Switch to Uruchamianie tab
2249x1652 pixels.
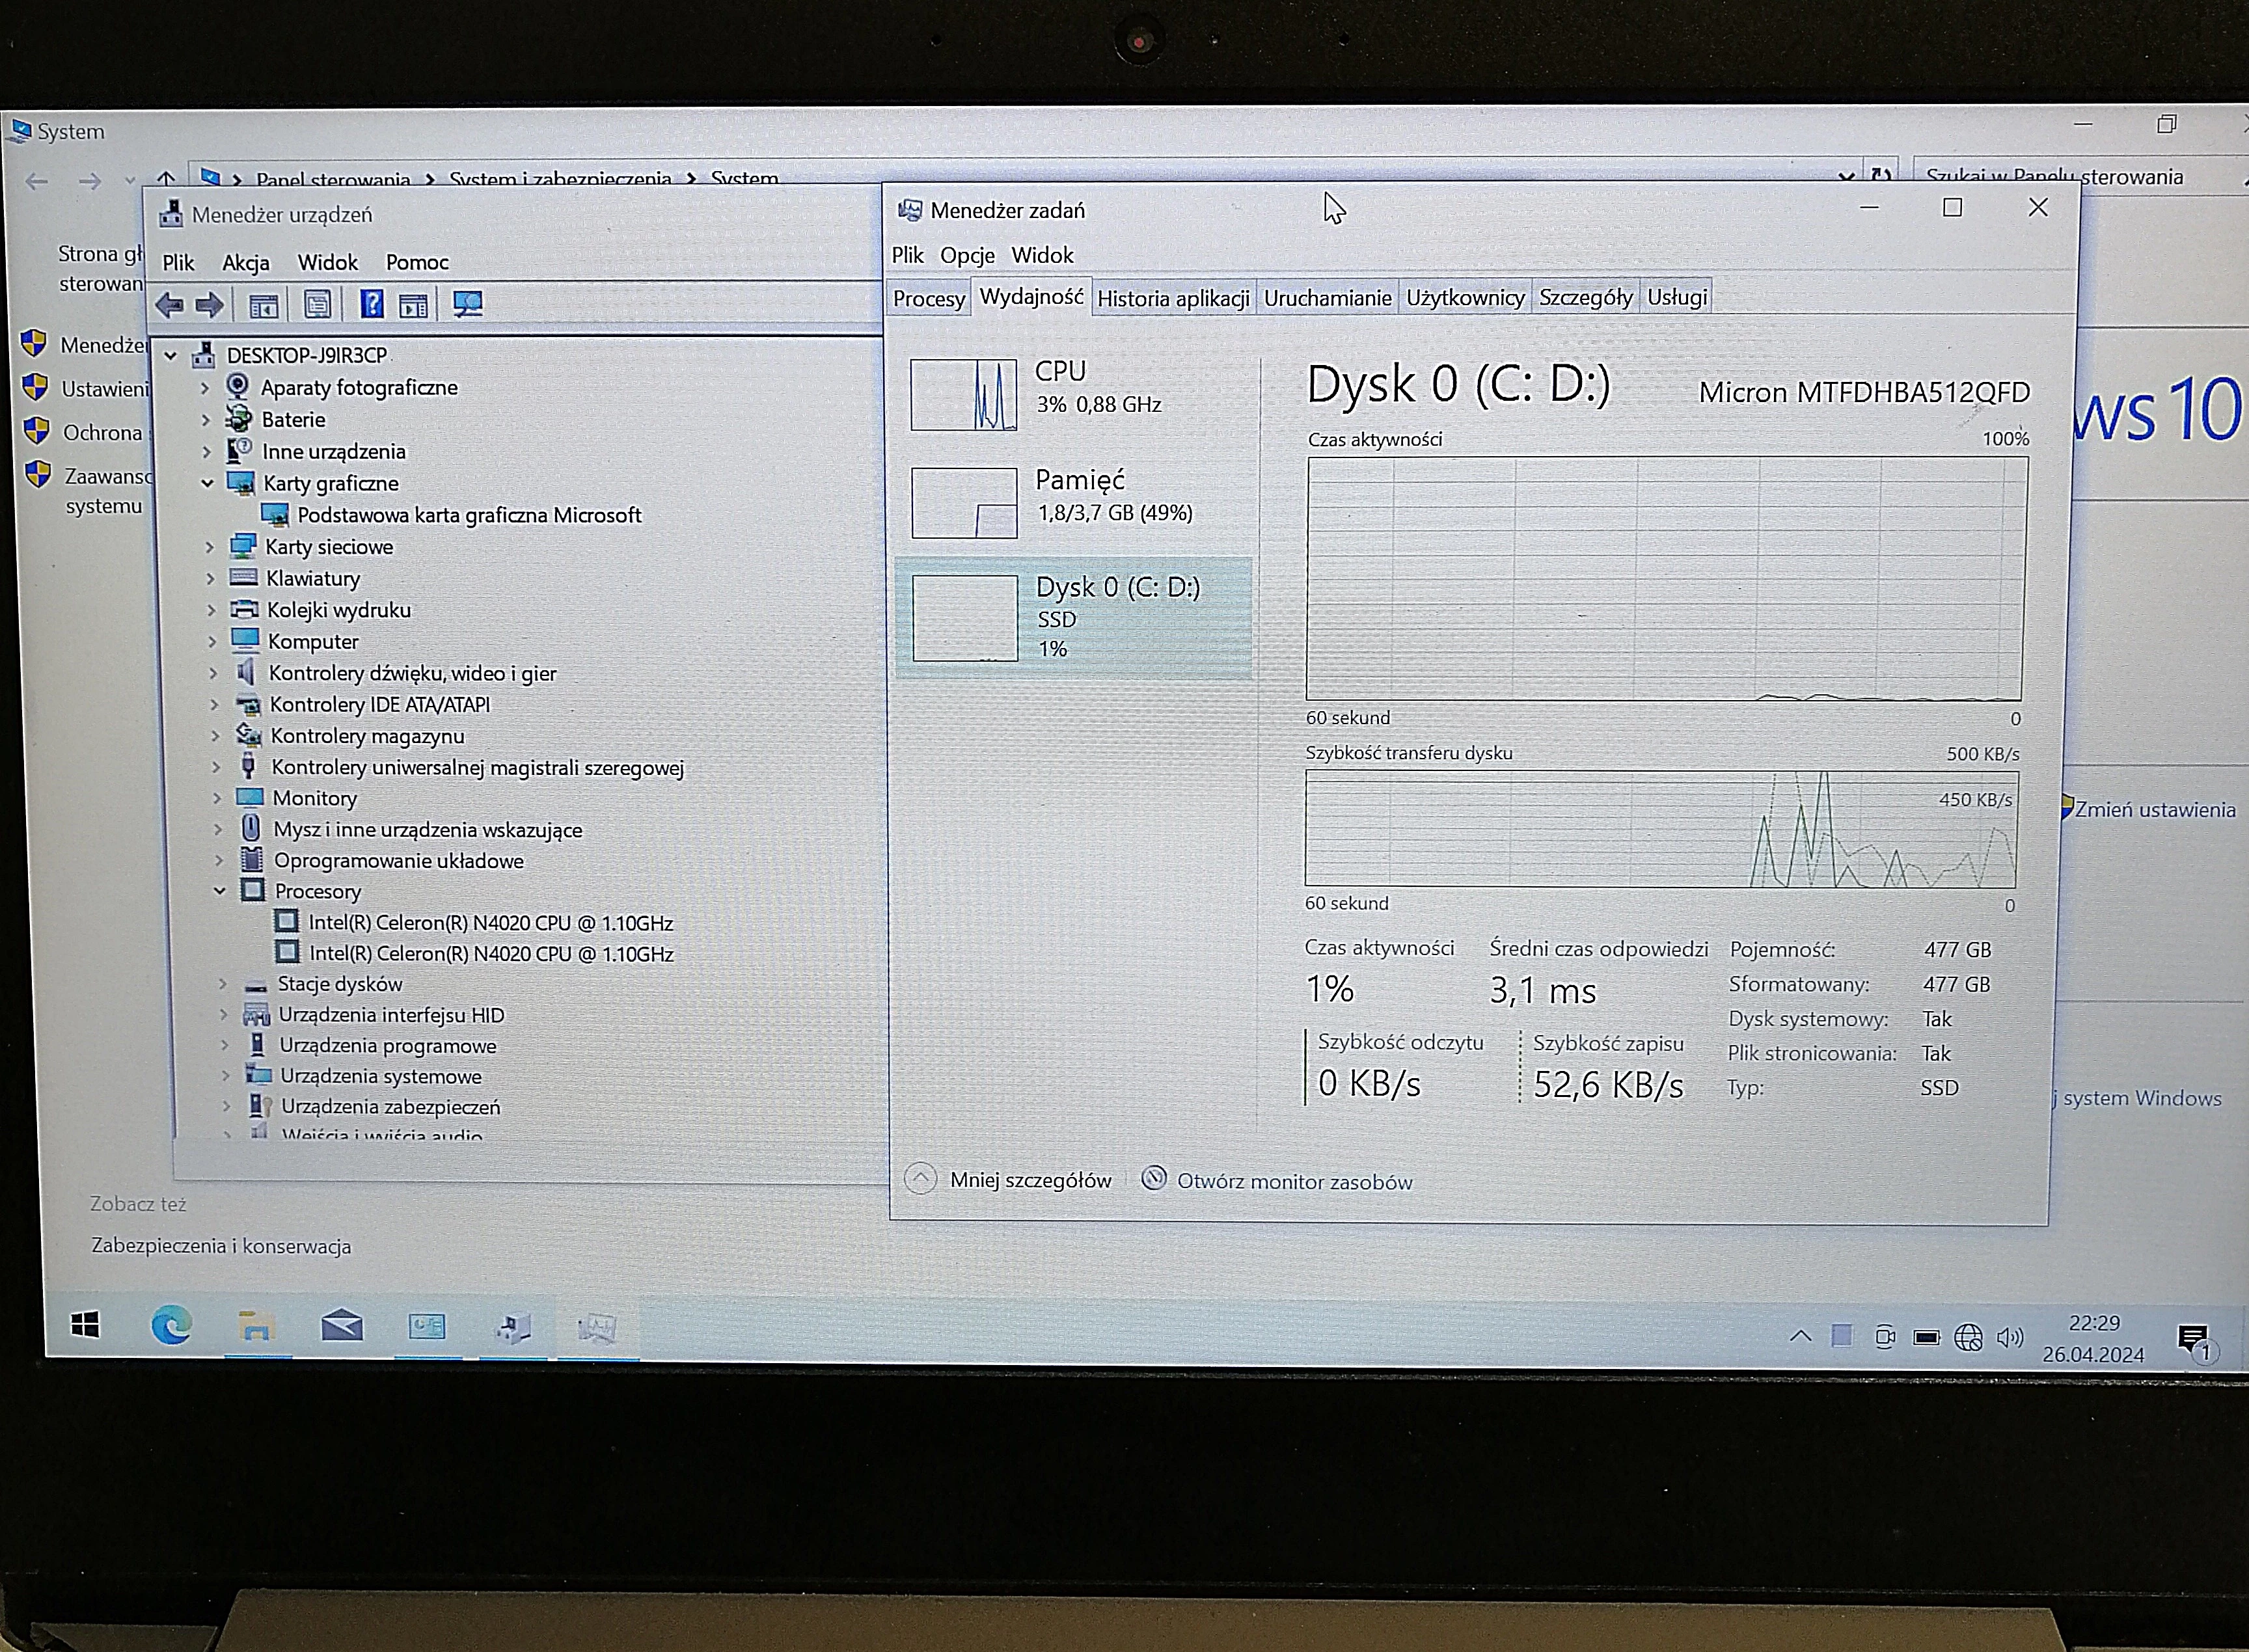point(1327,298)
